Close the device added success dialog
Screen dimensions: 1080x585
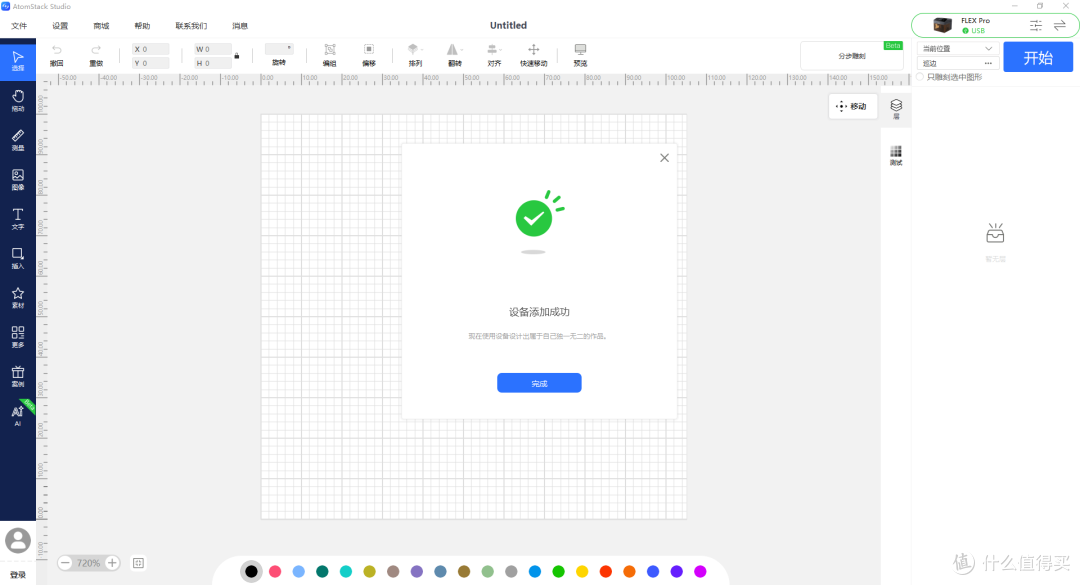(x=665, y=158)
